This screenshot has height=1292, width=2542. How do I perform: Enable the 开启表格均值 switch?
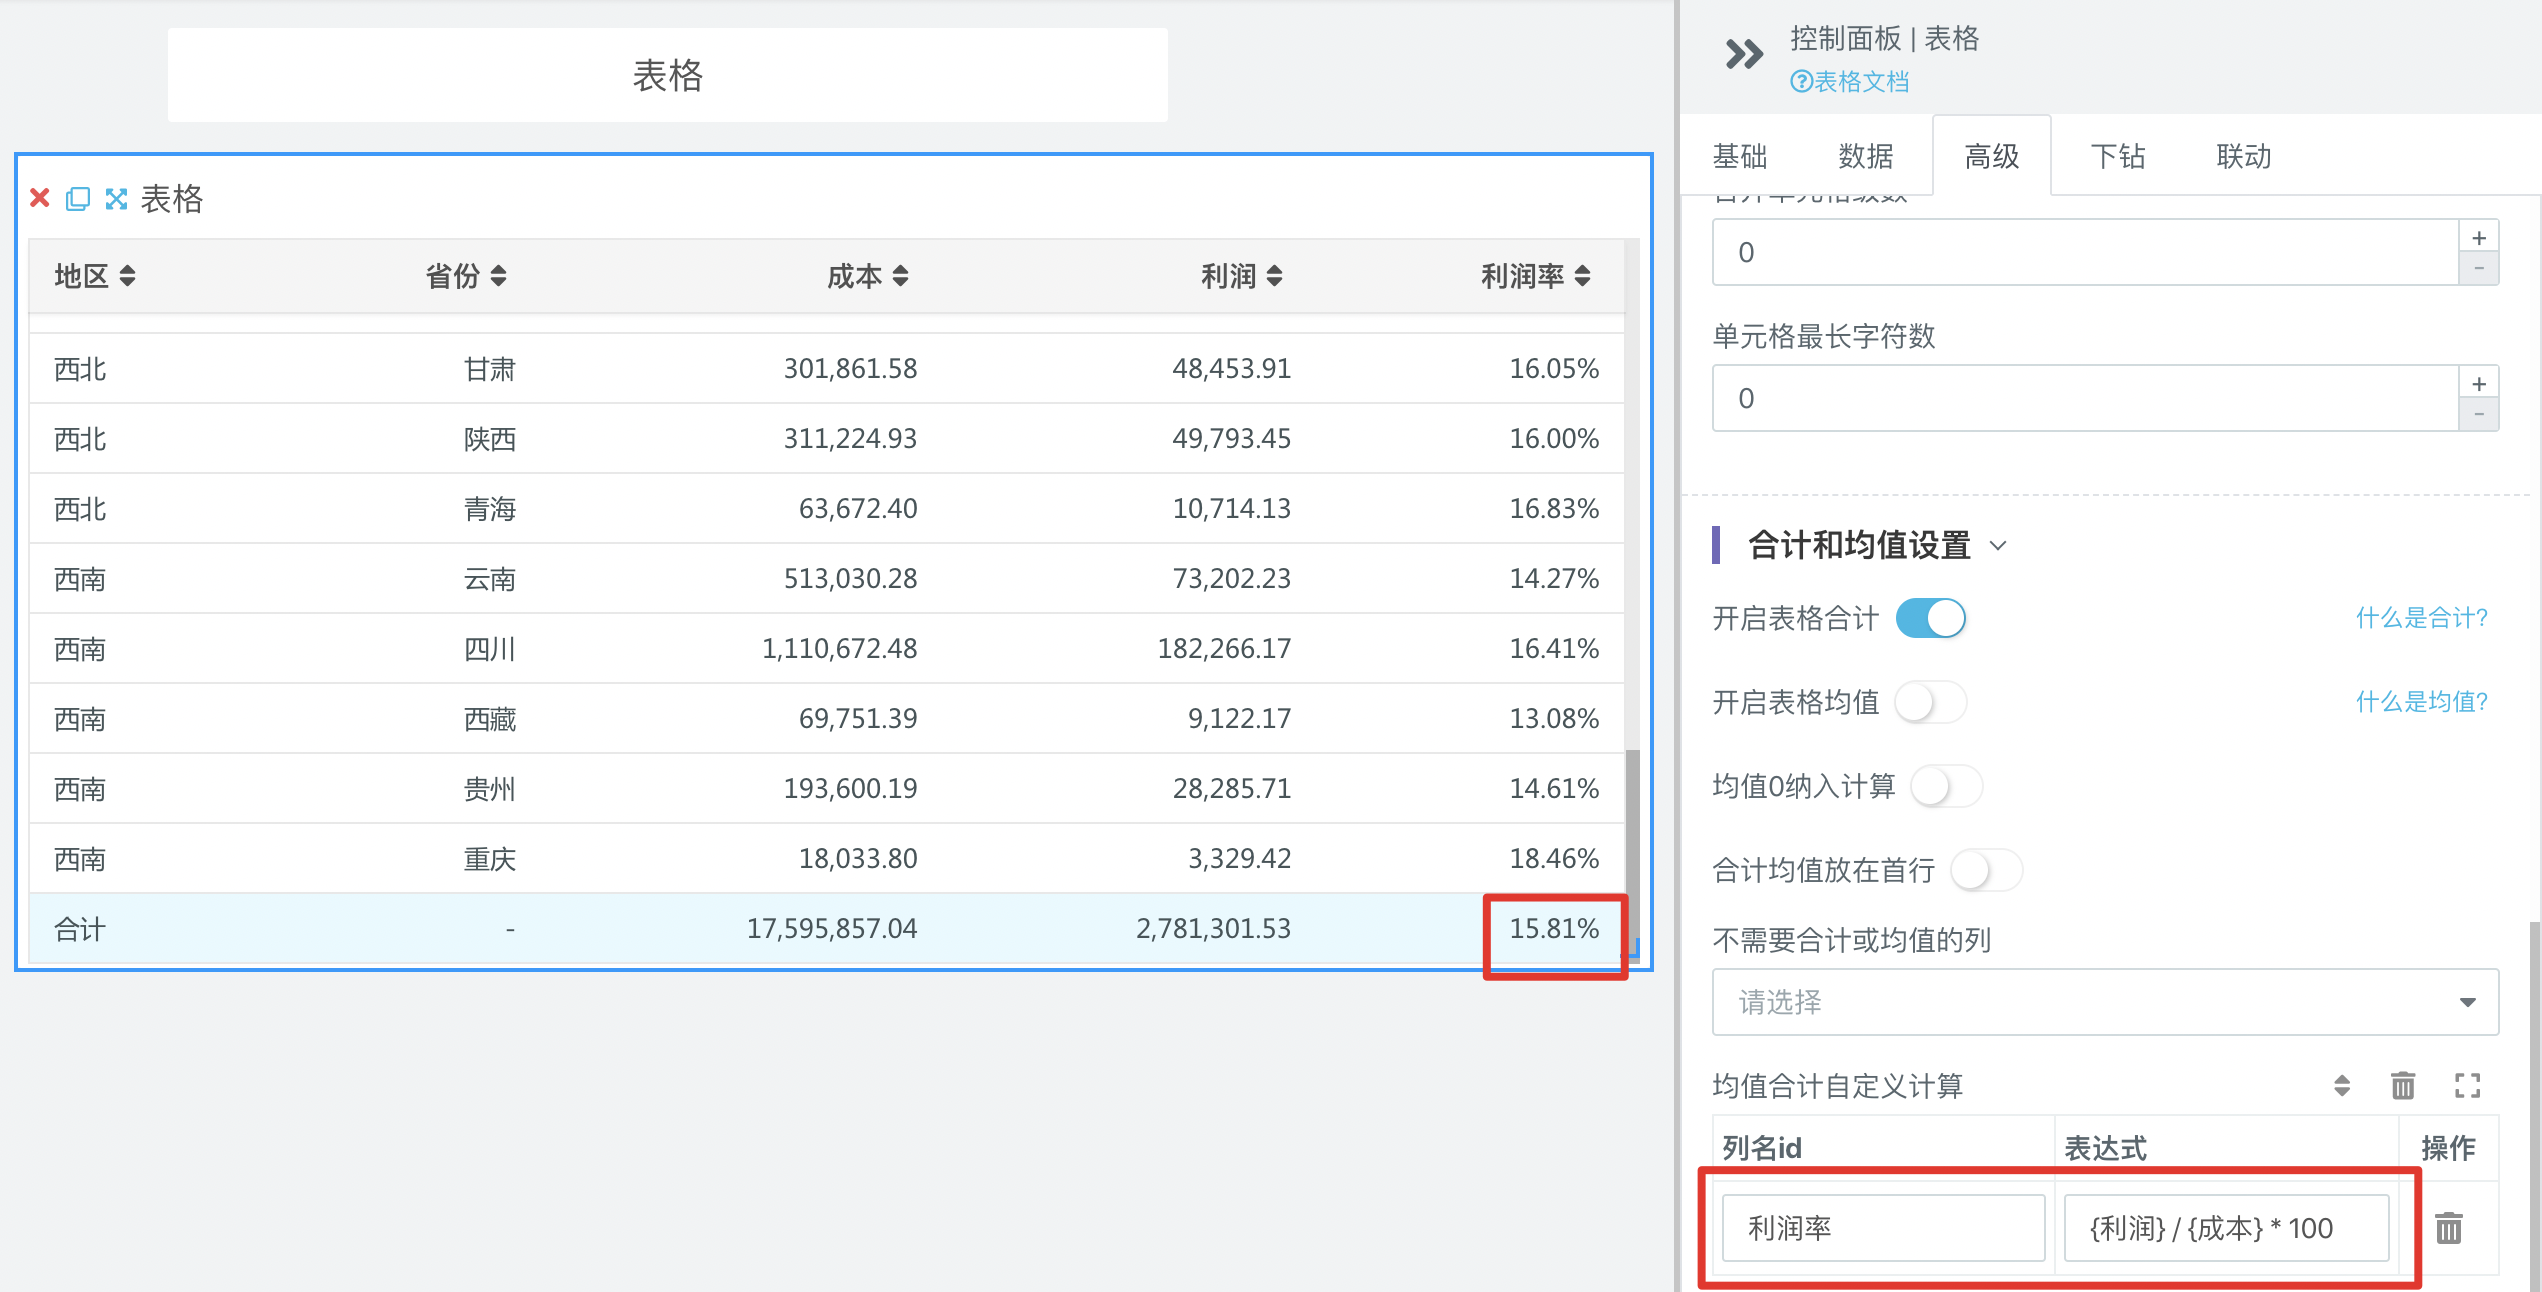tap(1930, 702)
